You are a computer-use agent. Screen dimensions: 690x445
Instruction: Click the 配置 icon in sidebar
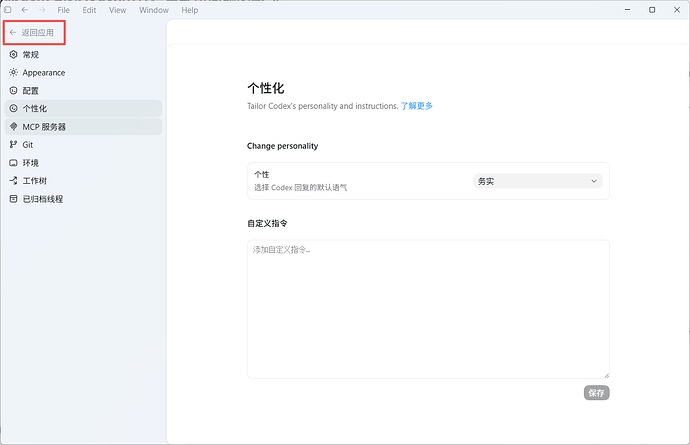point(14,91)
